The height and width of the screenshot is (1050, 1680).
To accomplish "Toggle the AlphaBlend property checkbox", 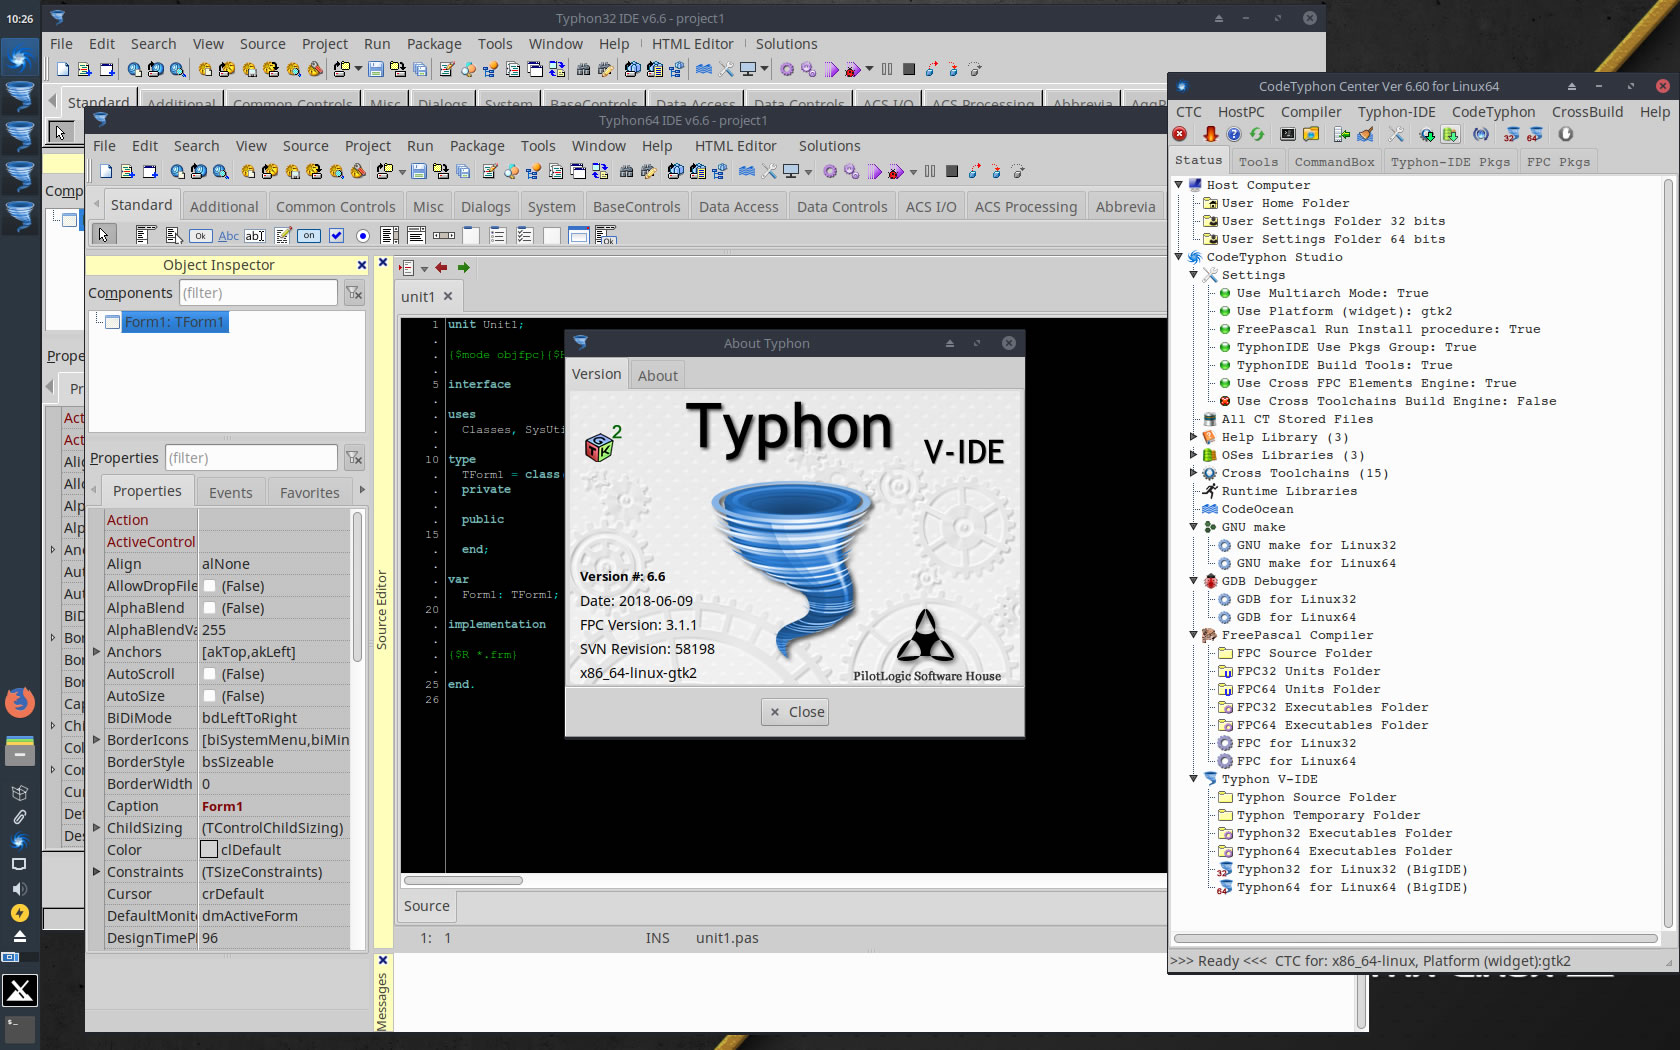I will pyautogui.click(x=210, y=608).
